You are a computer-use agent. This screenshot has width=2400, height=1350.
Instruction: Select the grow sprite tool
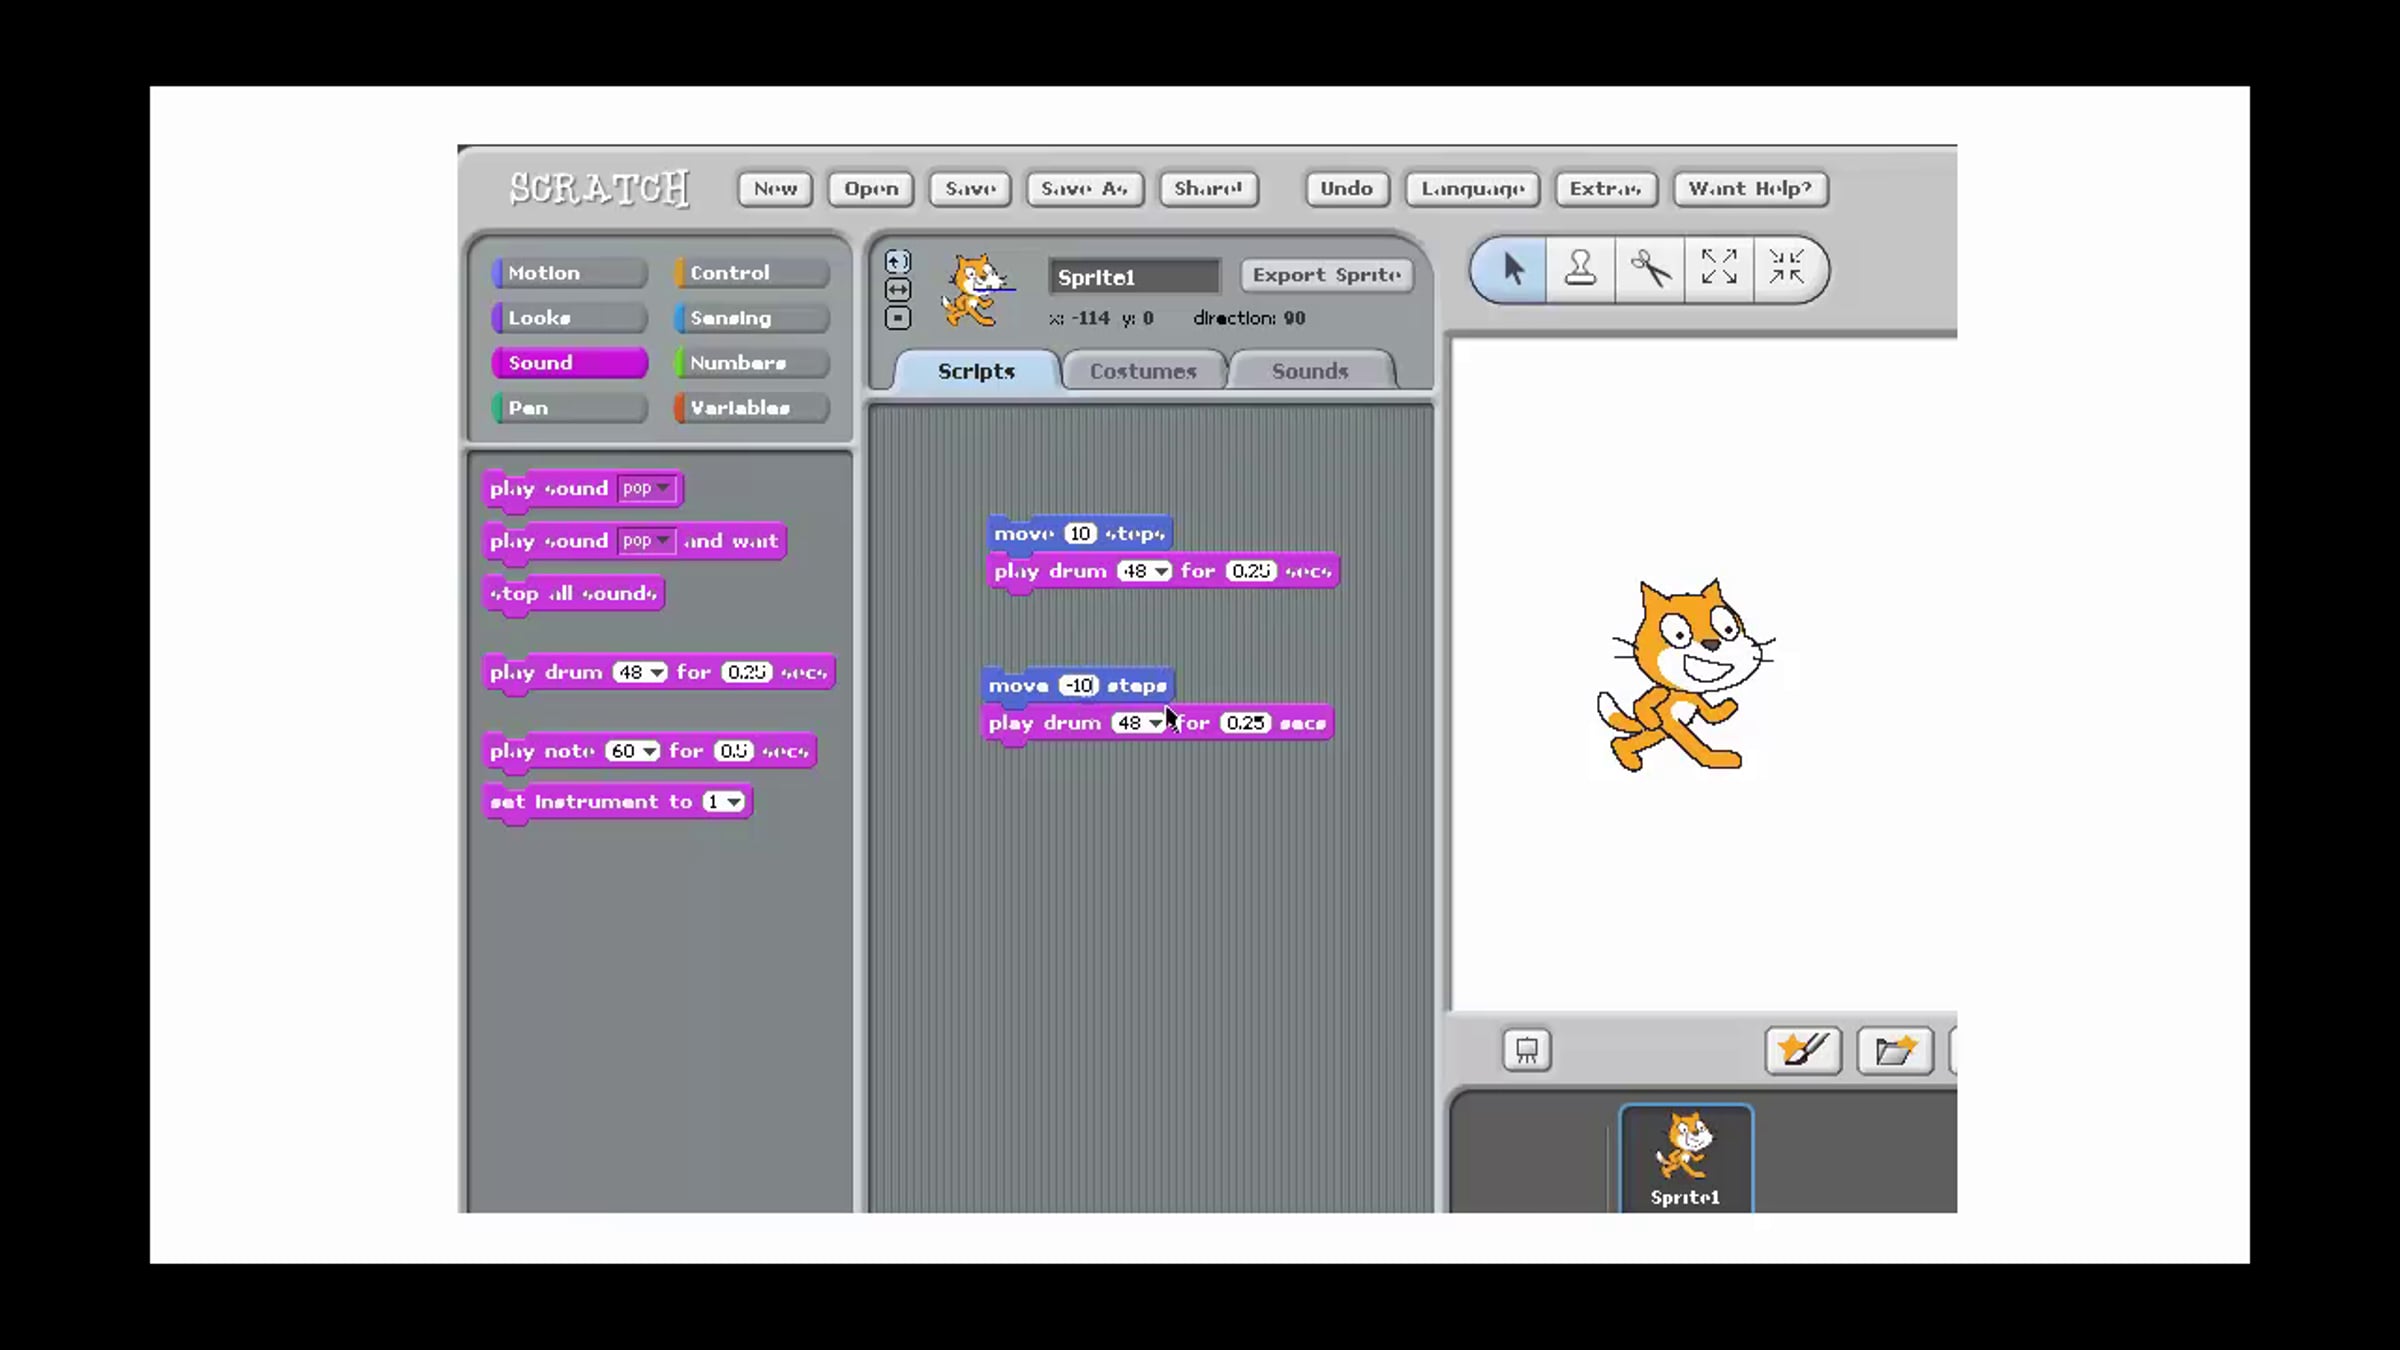click(x=1718, y=268)
